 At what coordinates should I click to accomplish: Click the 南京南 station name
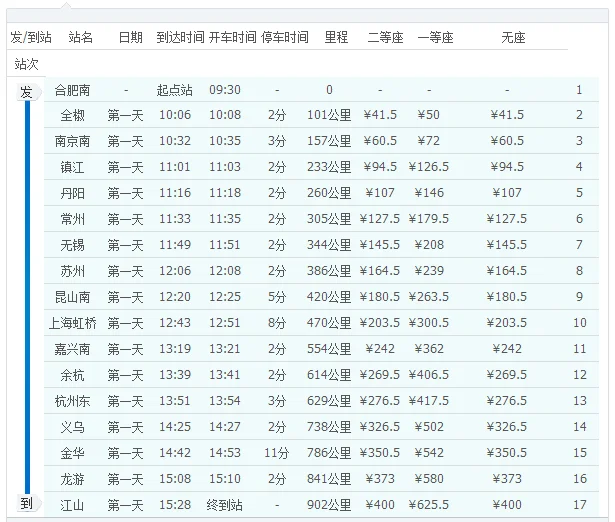pos(72,141)
